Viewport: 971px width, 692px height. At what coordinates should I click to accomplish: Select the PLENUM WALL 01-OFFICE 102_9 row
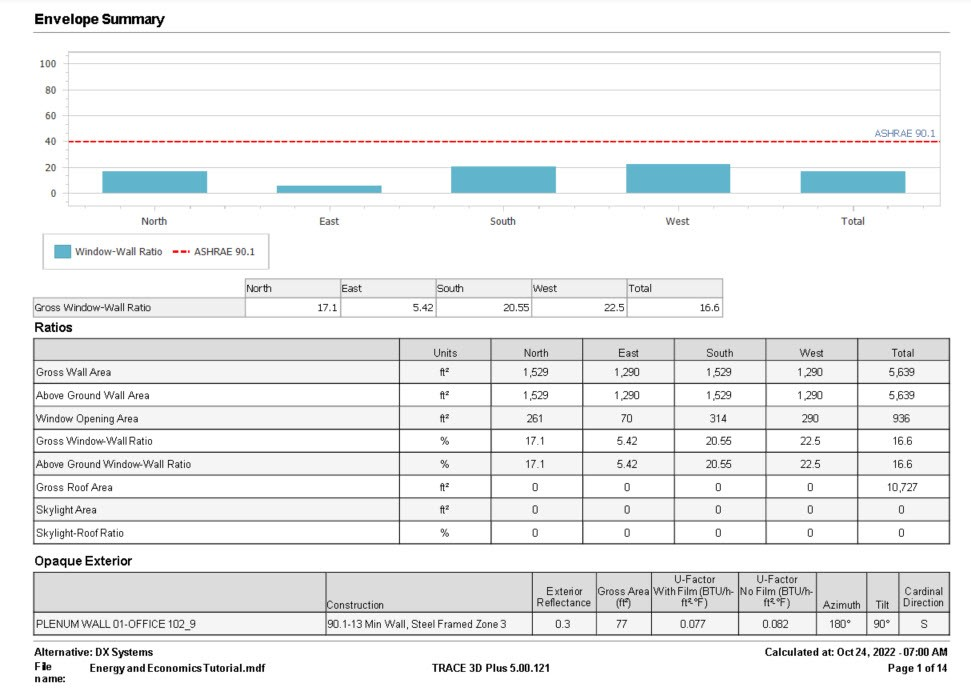[x=116, y=624]
